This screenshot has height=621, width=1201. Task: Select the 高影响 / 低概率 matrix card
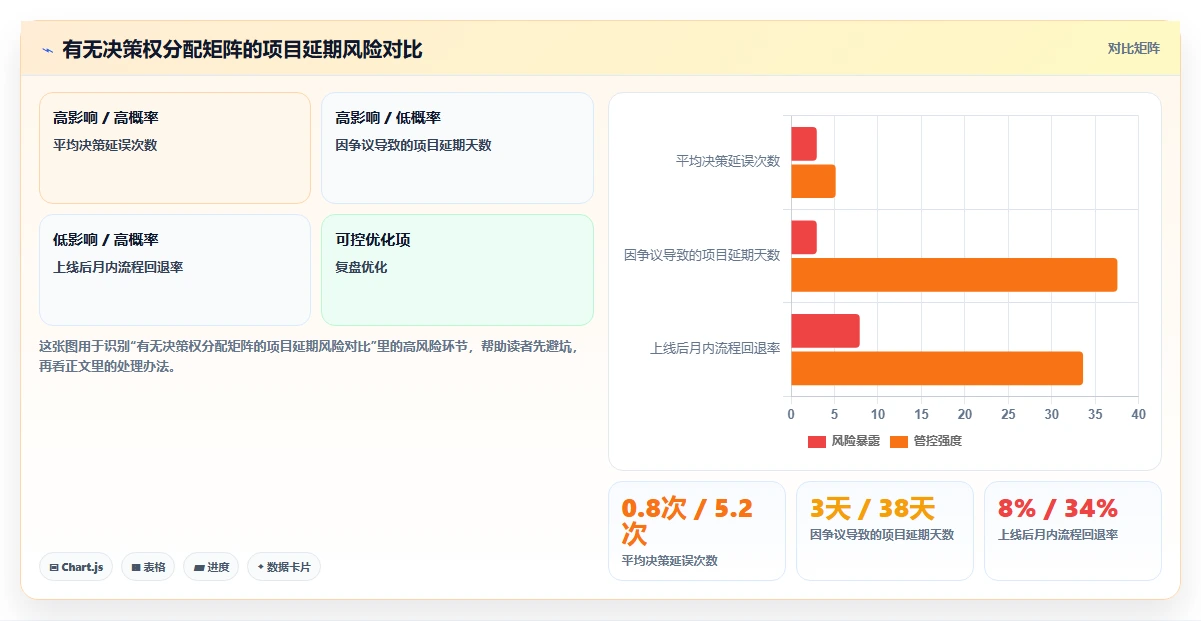(457, 148)
